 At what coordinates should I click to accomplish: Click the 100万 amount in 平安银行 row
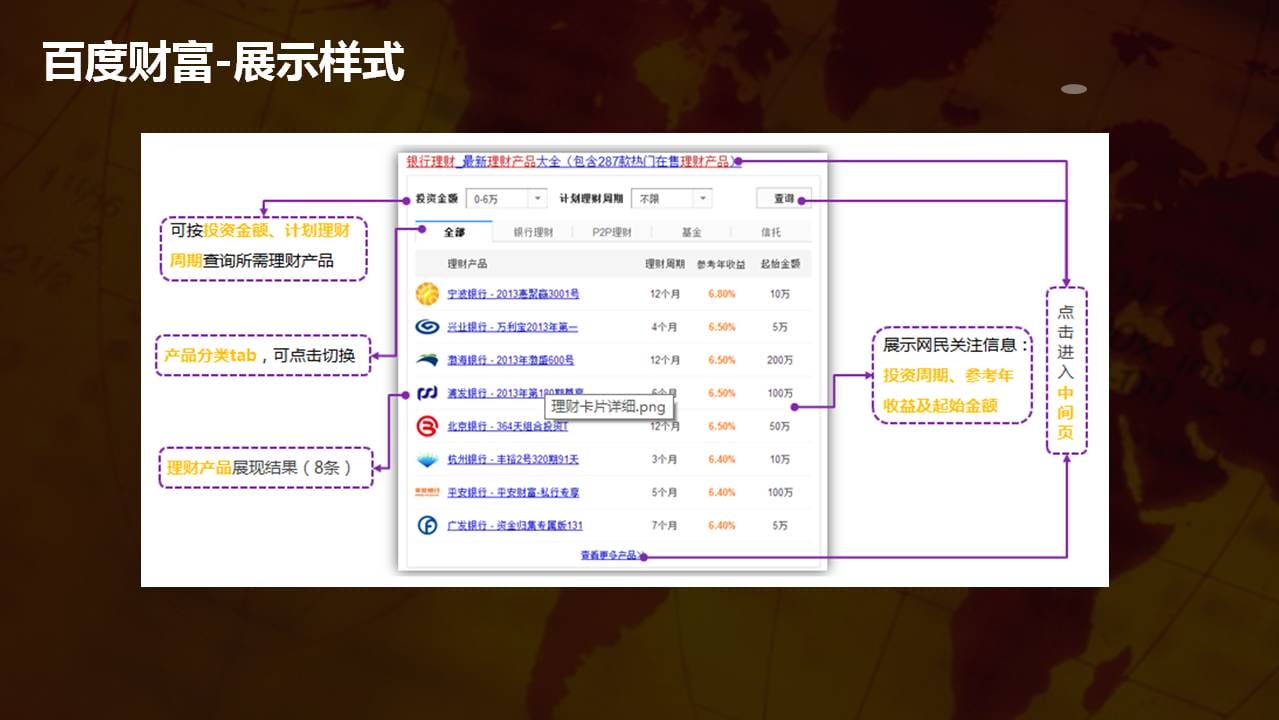point(780,492)
